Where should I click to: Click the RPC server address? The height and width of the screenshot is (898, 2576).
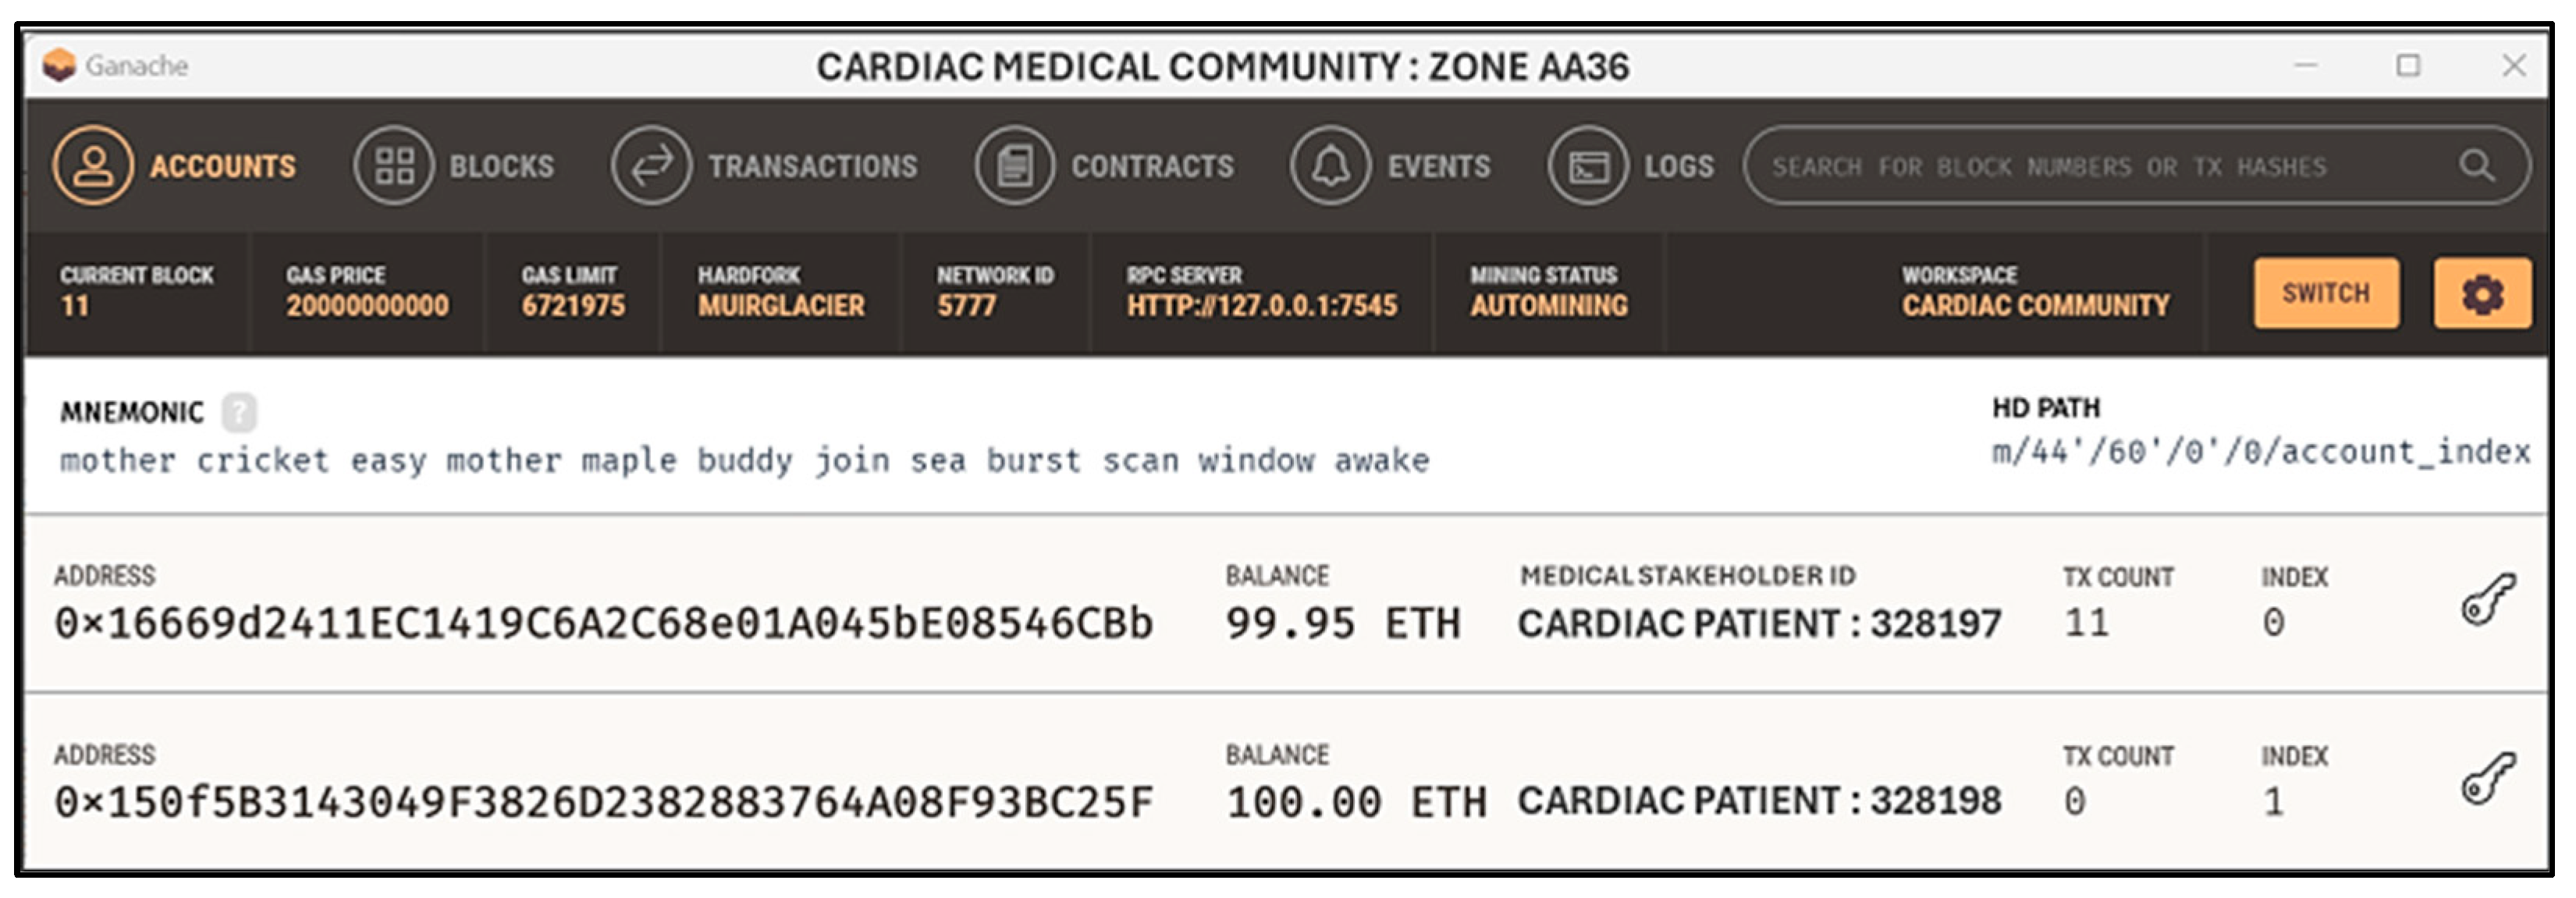[1262, 305]
